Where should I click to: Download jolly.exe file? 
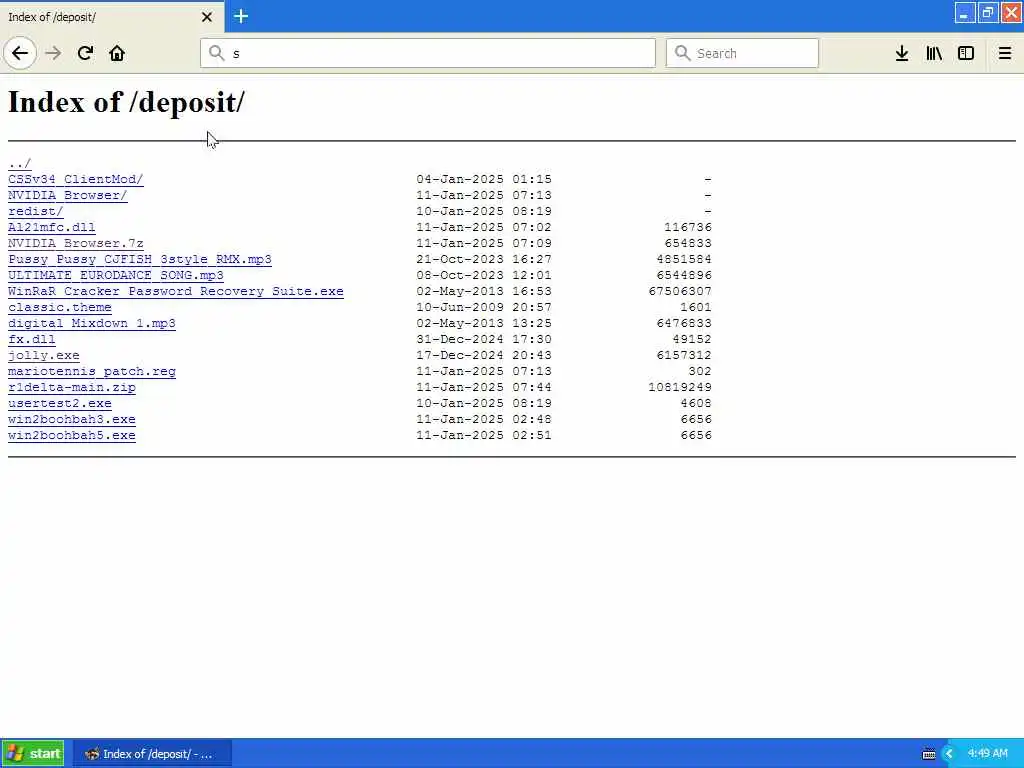click(44, 355)
